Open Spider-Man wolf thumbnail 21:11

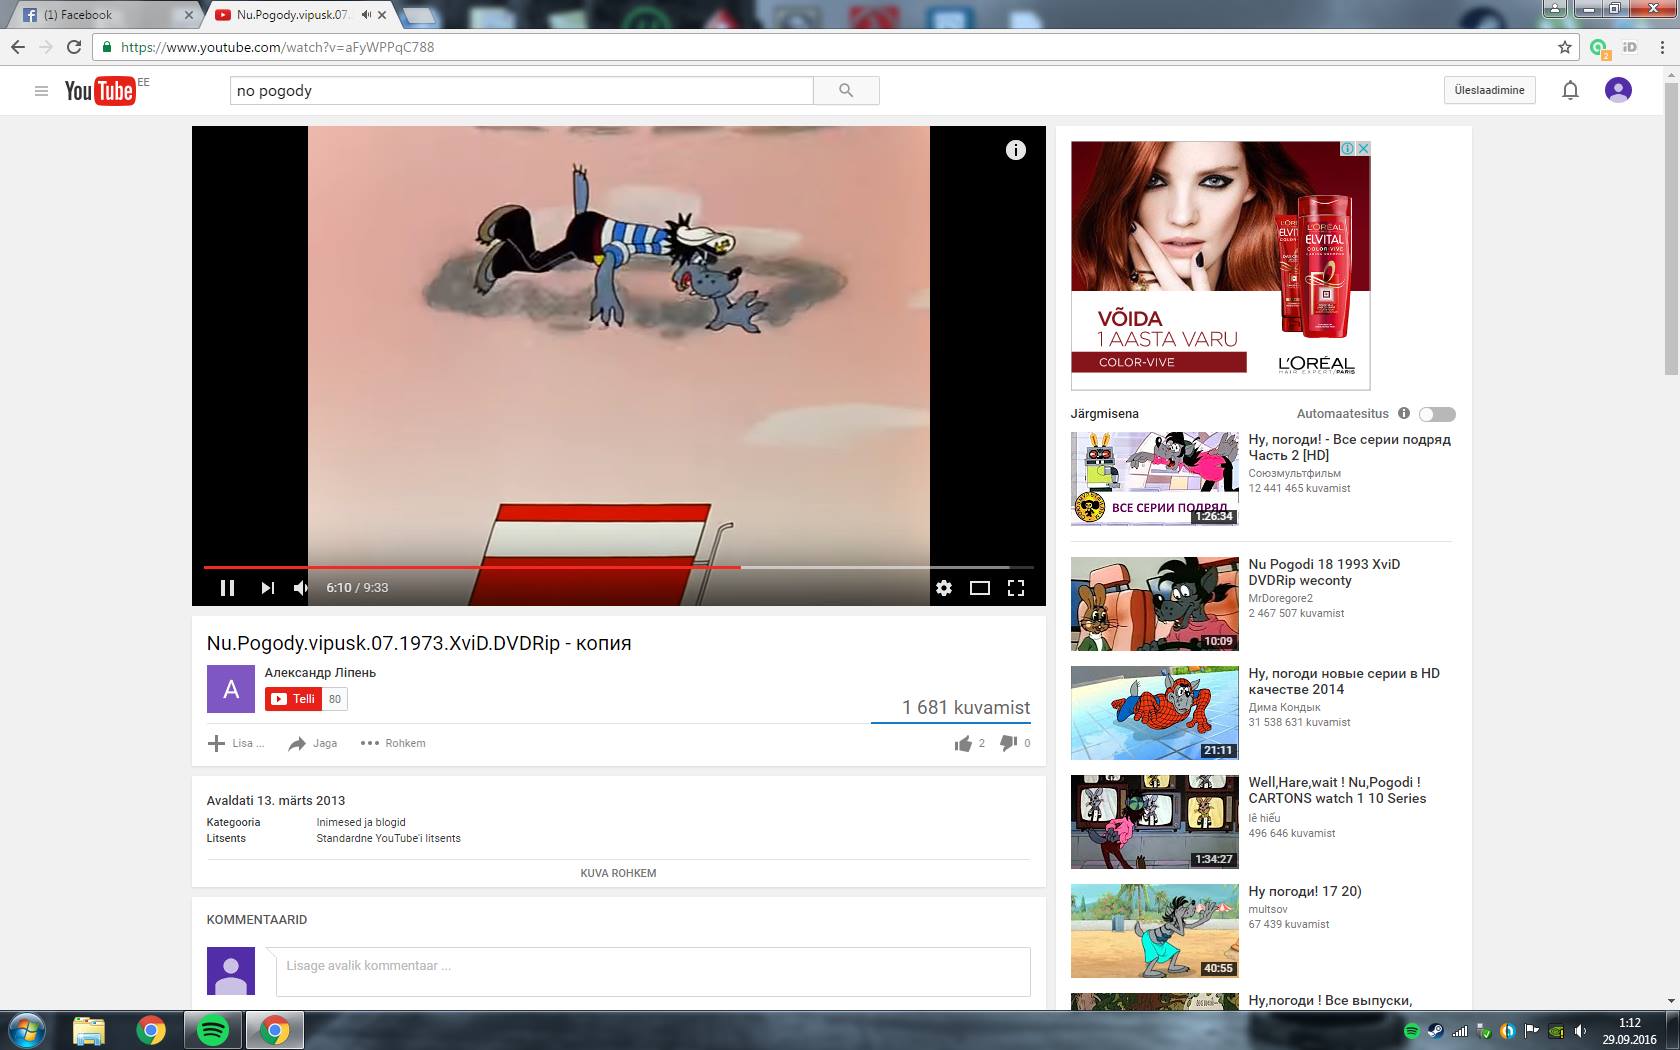click(x=1155, y=713)
